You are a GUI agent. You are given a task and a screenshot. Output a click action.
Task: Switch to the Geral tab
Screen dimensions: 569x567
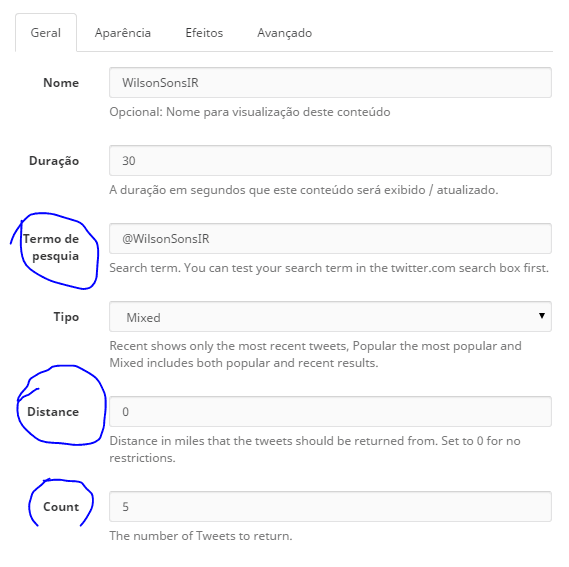[46, 33]
